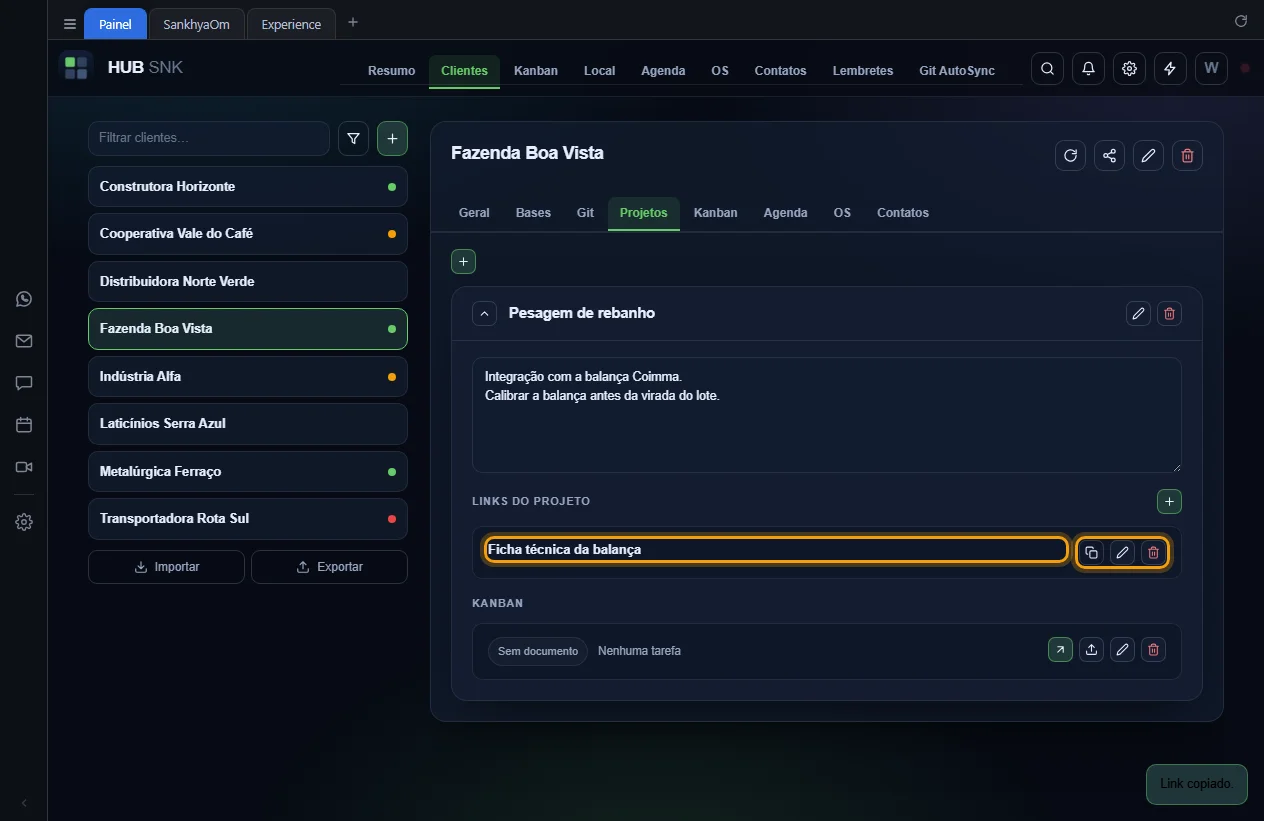This screenshot has height=821, width=1264.
Task: Click the Sem documento badge
Action: (538, 651)
